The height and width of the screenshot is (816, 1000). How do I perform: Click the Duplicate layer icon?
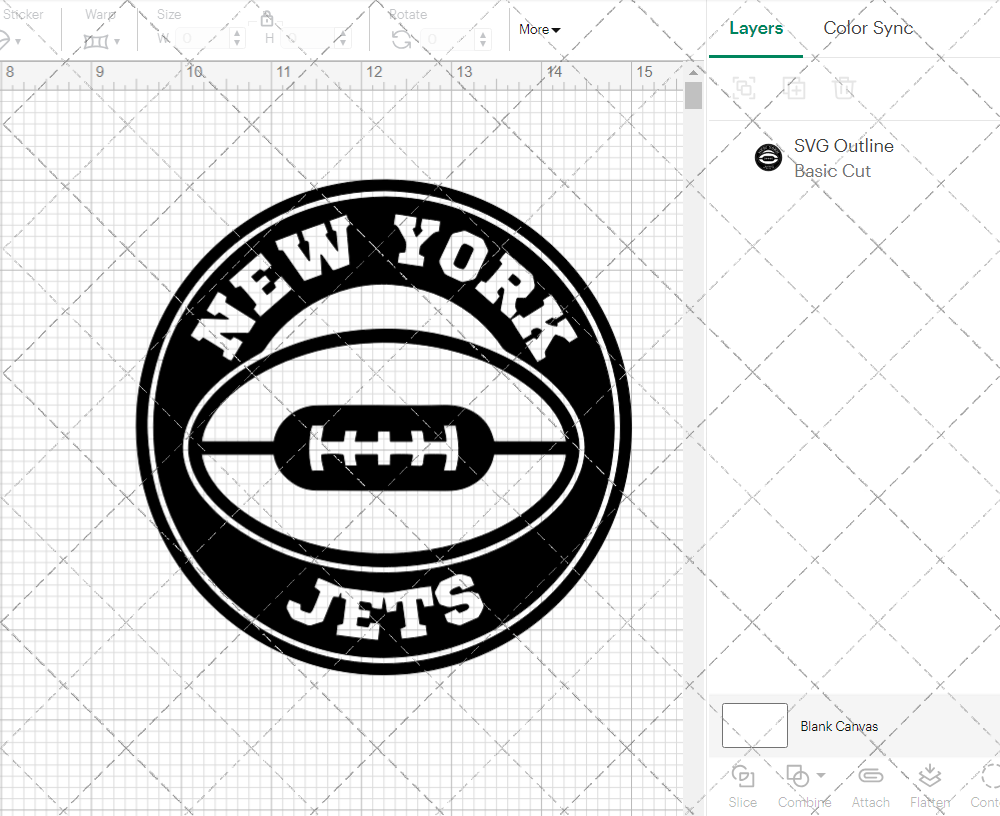795,88
